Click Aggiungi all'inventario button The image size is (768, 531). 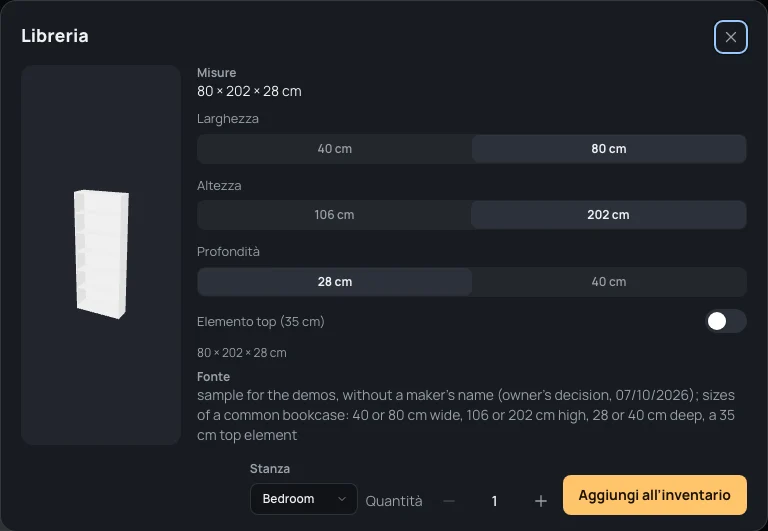655,495
